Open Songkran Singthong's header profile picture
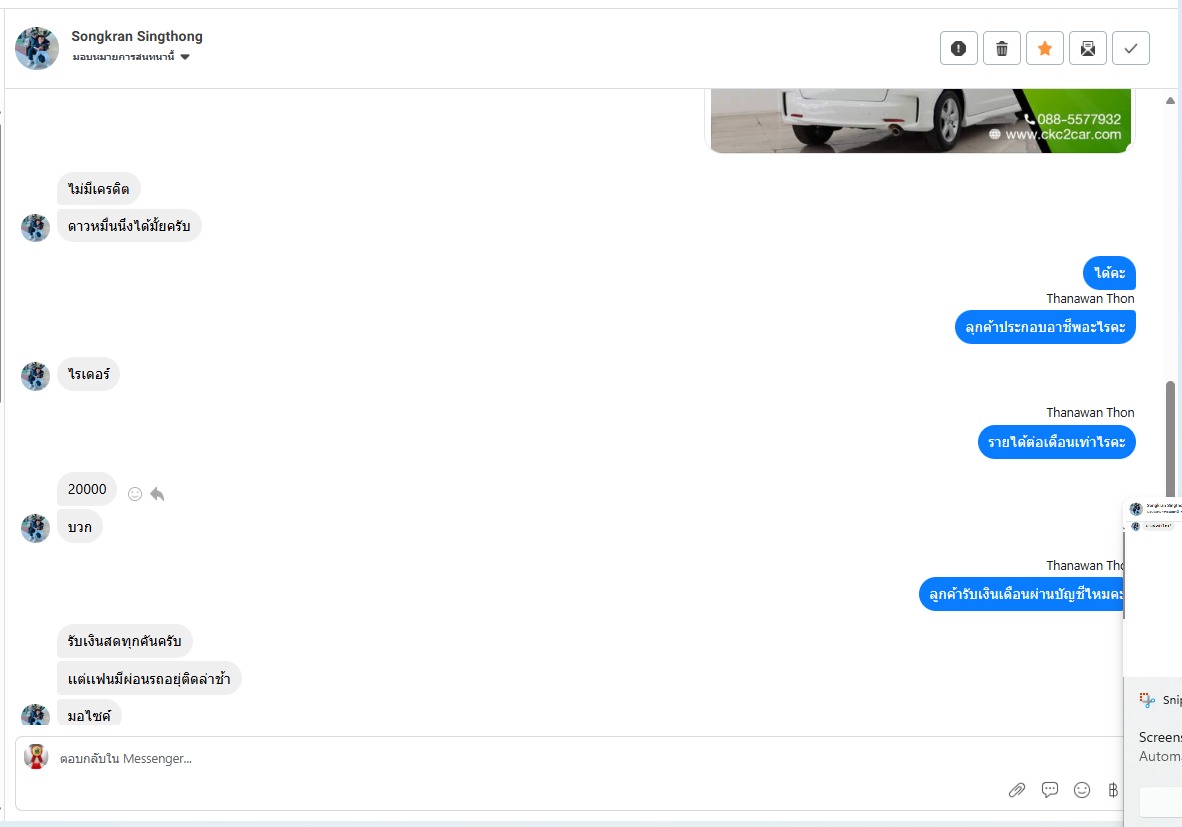This screenshot has width=1182, height=827. click(x=37, y=48)
